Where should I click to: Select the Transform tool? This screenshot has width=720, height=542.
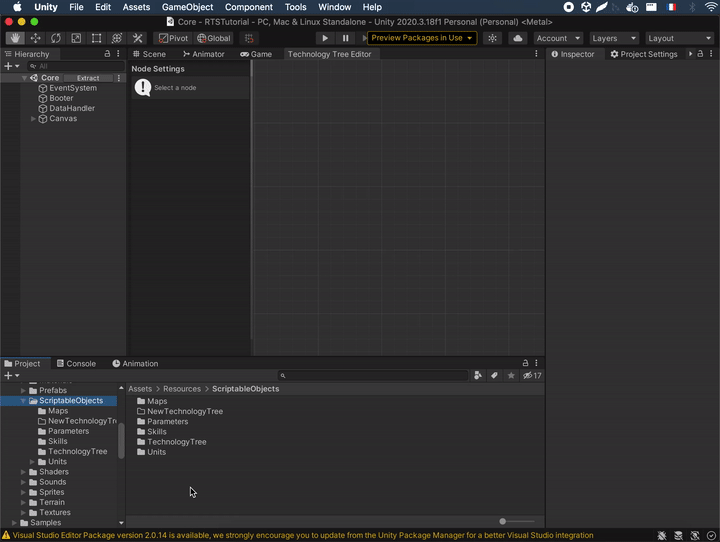point(117,38)
